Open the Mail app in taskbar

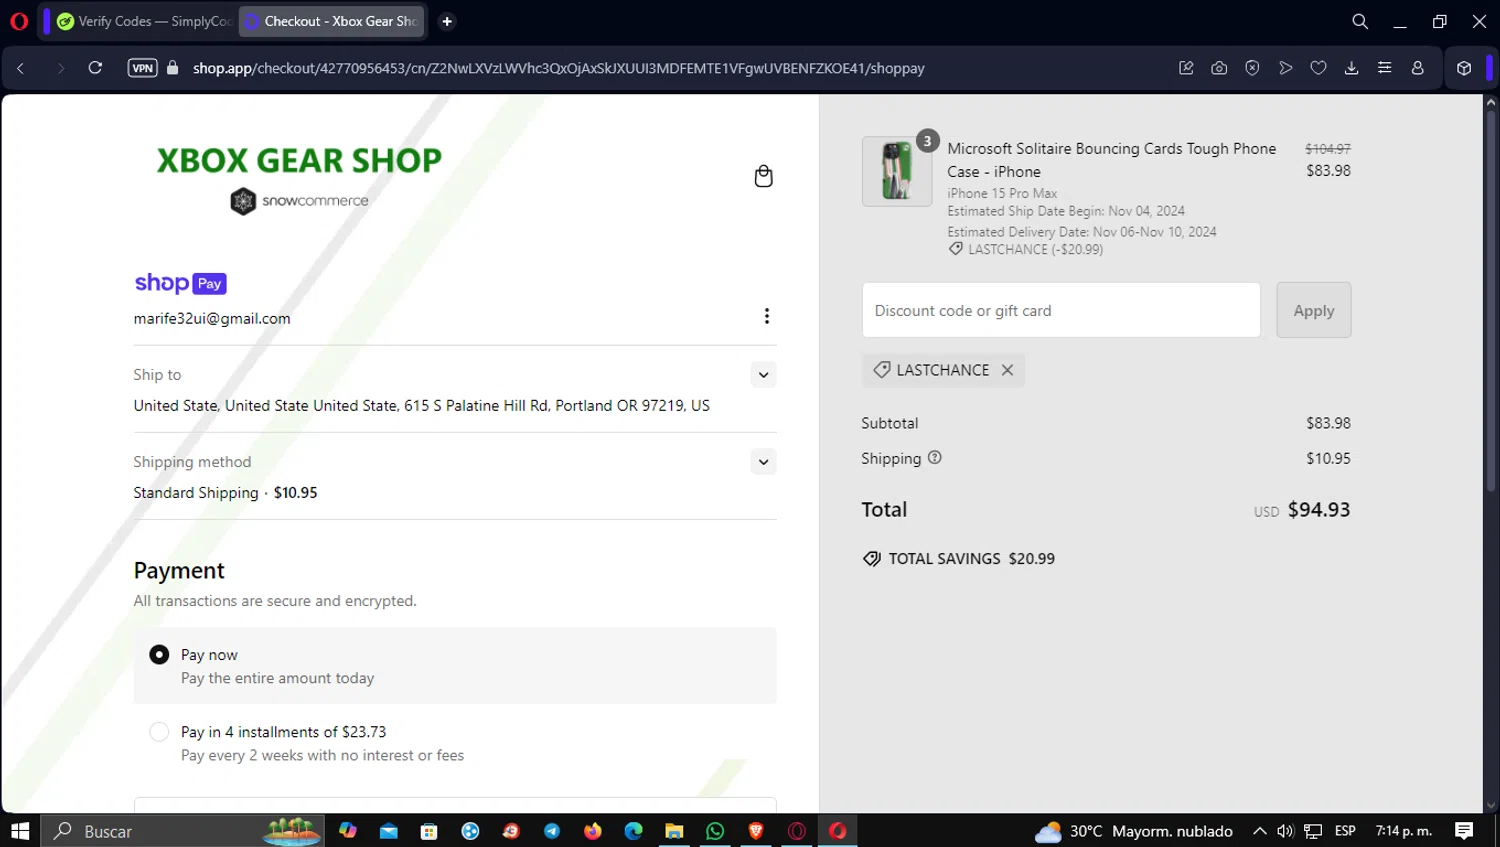(389, 831)
